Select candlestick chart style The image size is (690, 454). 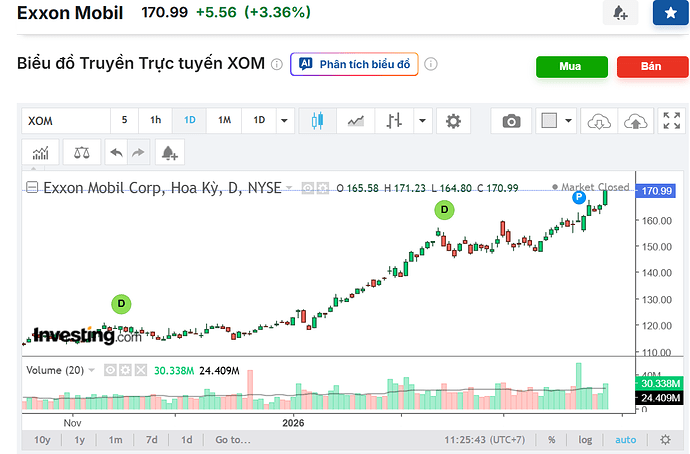(317, 121)
